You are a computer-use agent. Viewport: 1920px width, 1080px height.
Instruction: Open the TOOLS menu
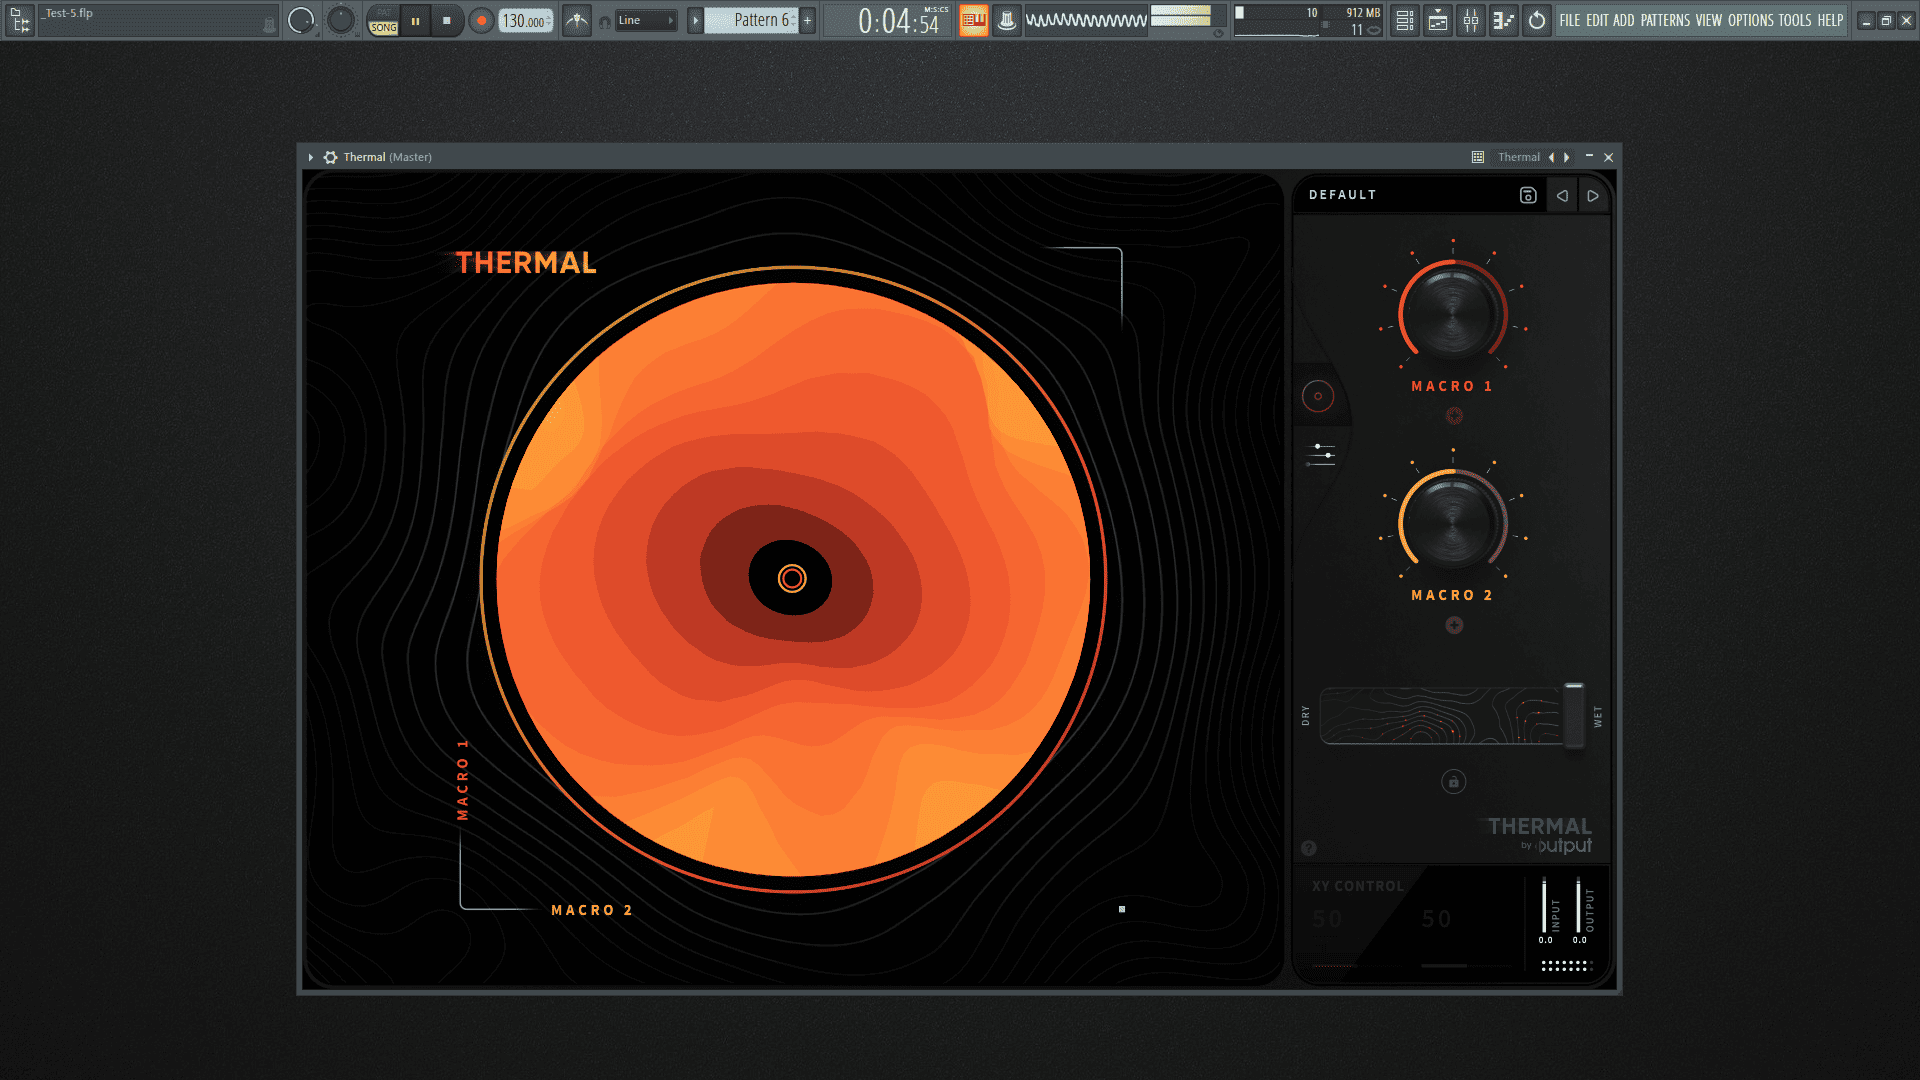point(1794,20)
